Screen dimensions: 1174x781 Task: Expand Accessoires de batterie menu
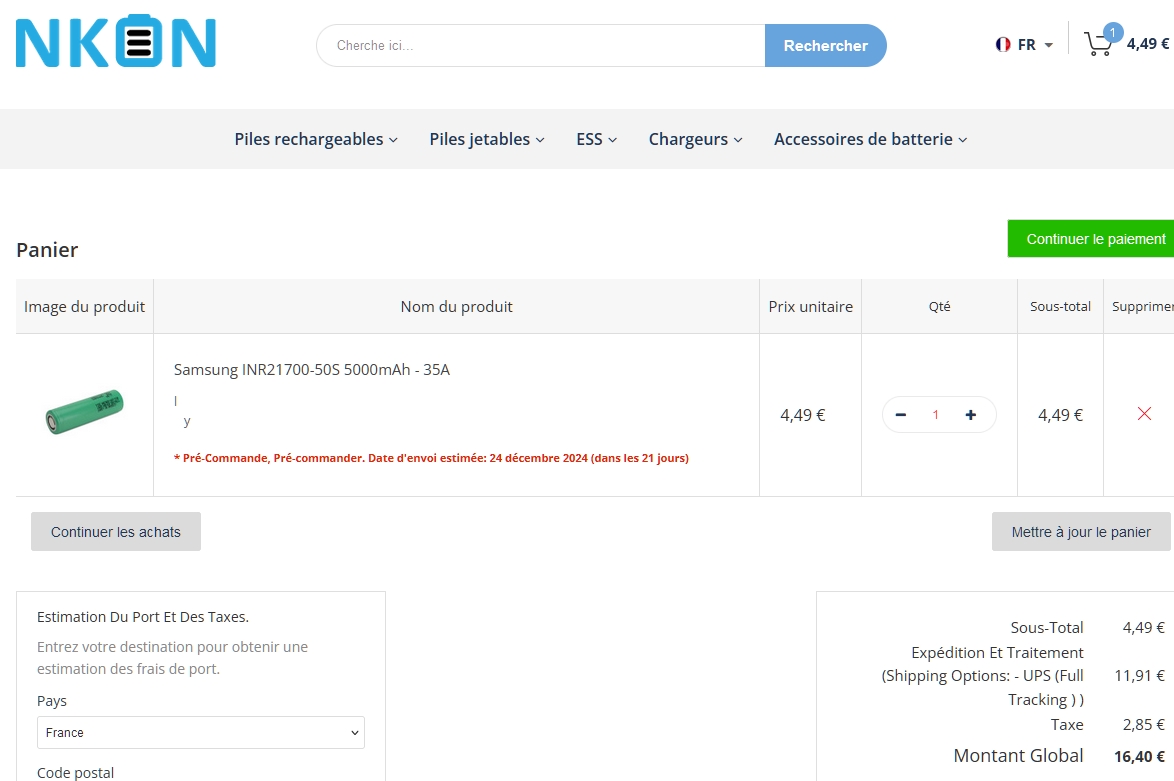(x=870, y=139)
